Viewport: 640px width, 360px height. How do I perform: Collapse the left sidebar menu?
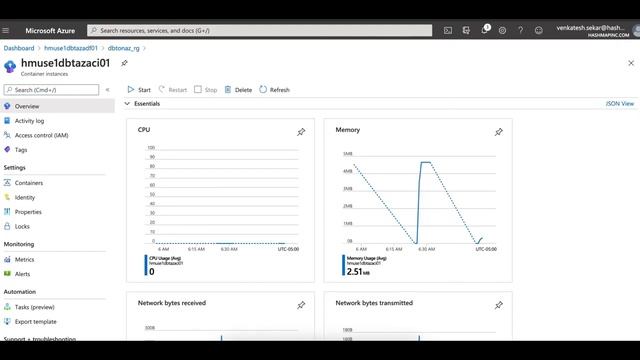click(107, 90)
